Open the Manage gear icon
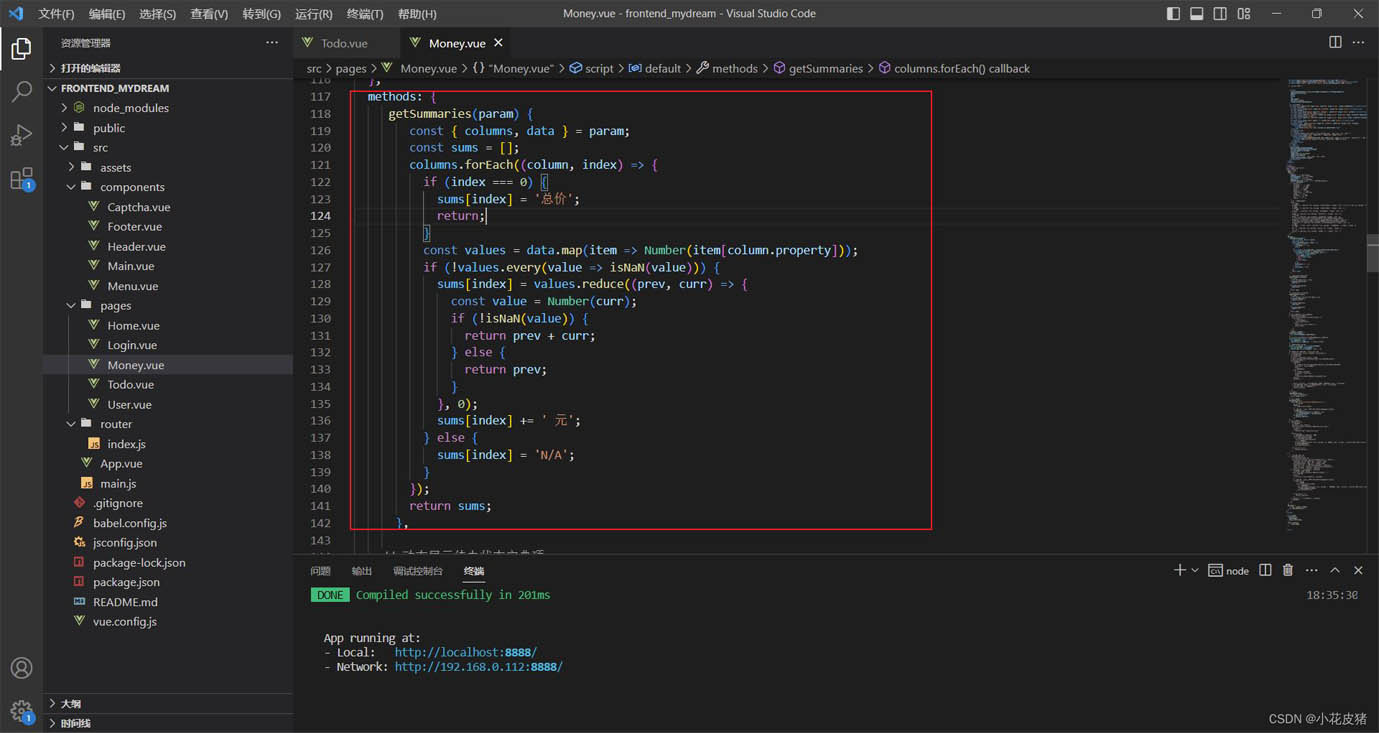This screenshot has width=1379, height=733. [x=21, y=711]
